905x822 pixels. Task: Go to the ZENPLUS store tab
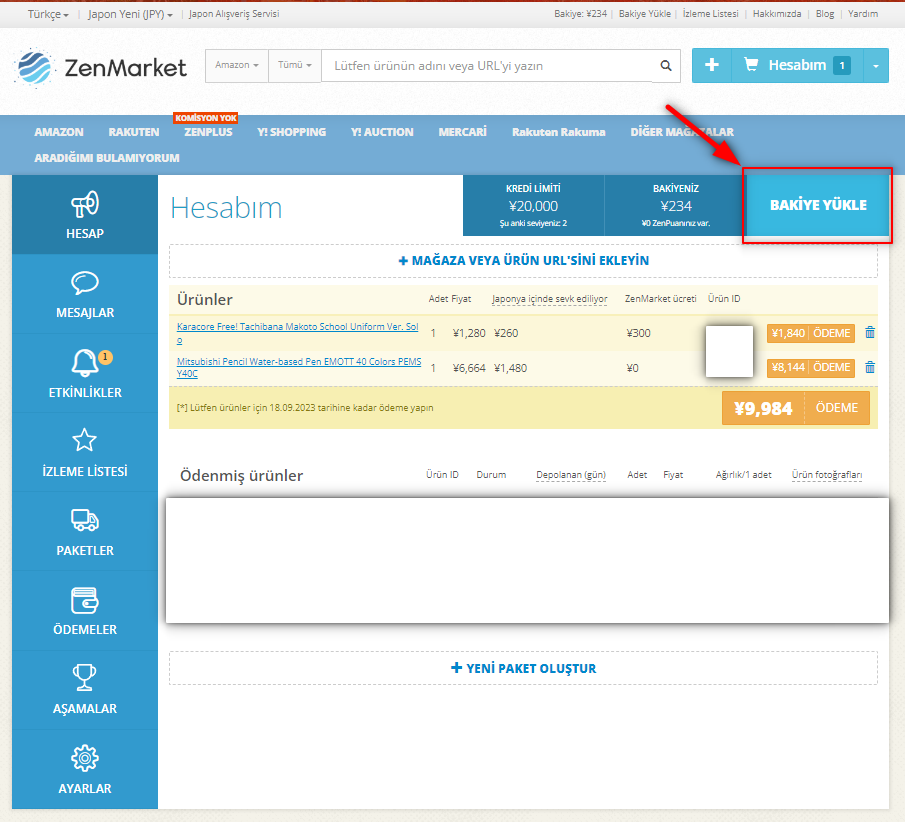click(208, 132)
